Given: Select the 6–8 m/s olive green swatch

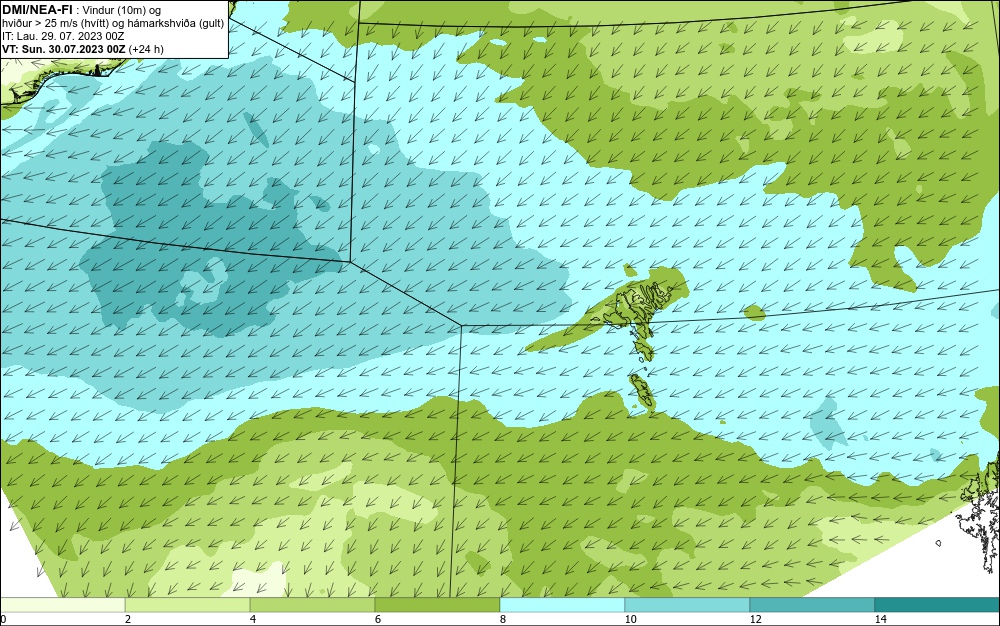Looking at the screenshot, I should [x=438, y=605].
